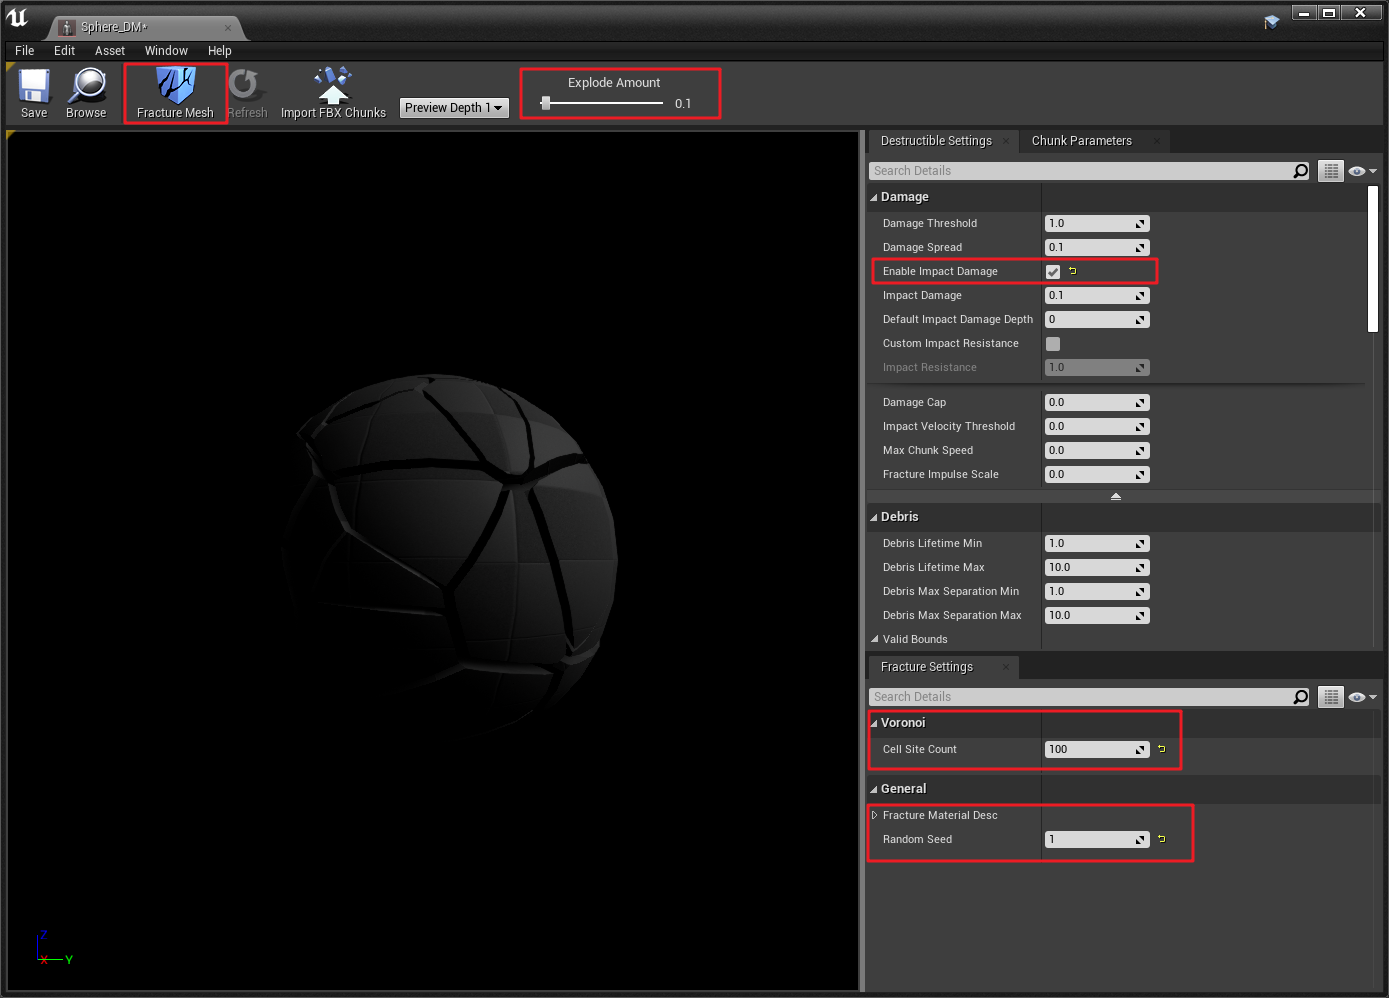Click the Sphere_DM tab asset icon
The image size is (1389, 998).
pyautogui.click(x=67, y=27)
